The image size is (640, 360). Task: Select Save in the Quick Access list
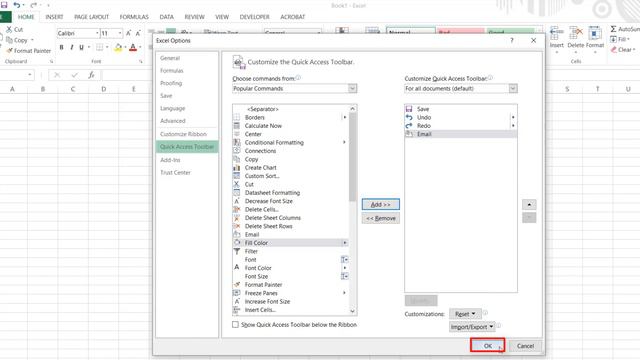click(x=461, y=109)
